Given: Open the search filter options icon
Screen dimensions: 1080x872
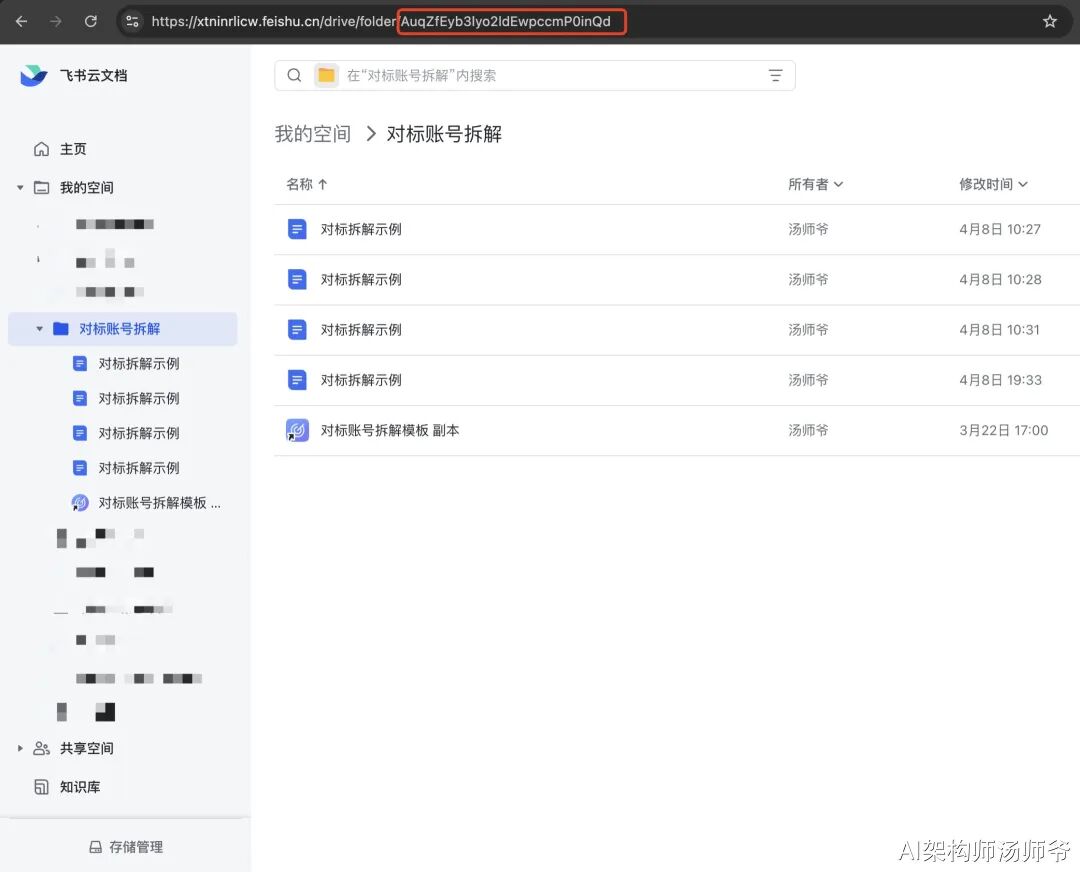Looking at the screenshot, I should [775, 76].
